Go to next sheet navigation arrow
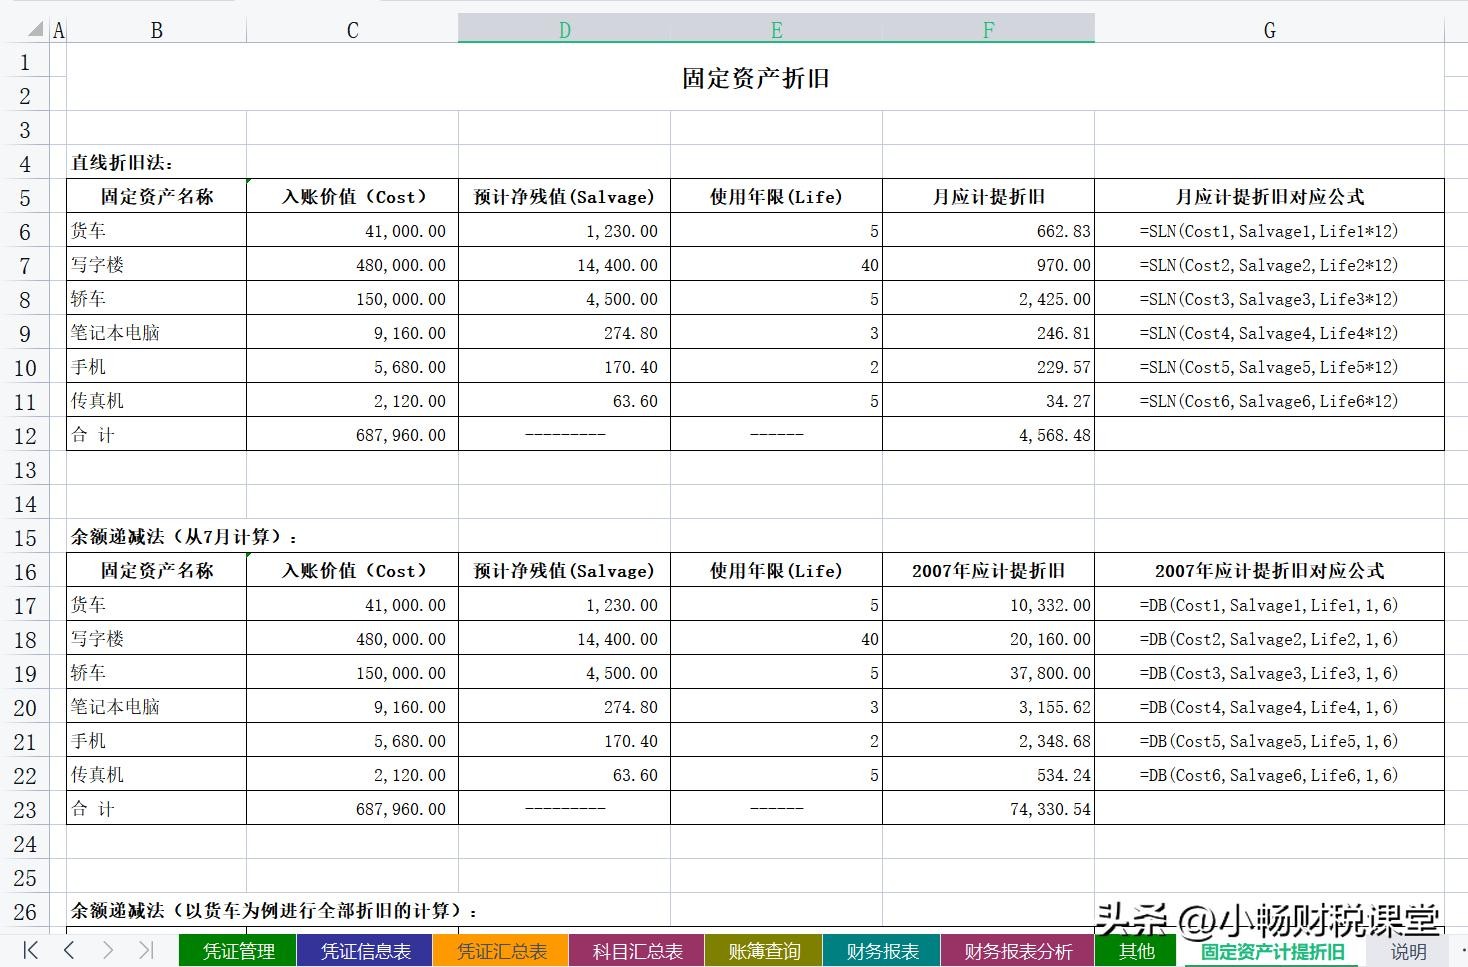The width and height of the screenshot is (1468, 967). coord(108,950)
